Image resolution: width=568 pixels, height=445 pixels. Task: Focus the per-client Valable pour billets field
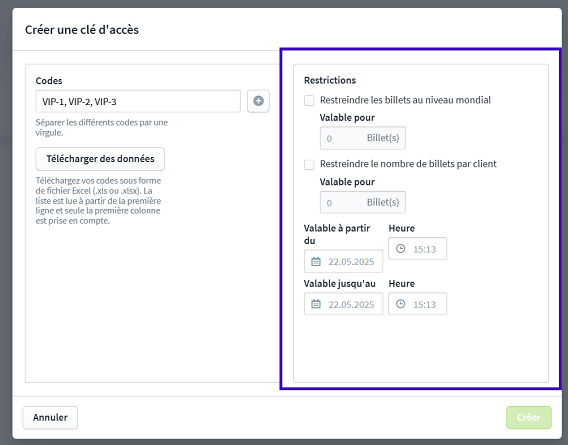point(363,202)
